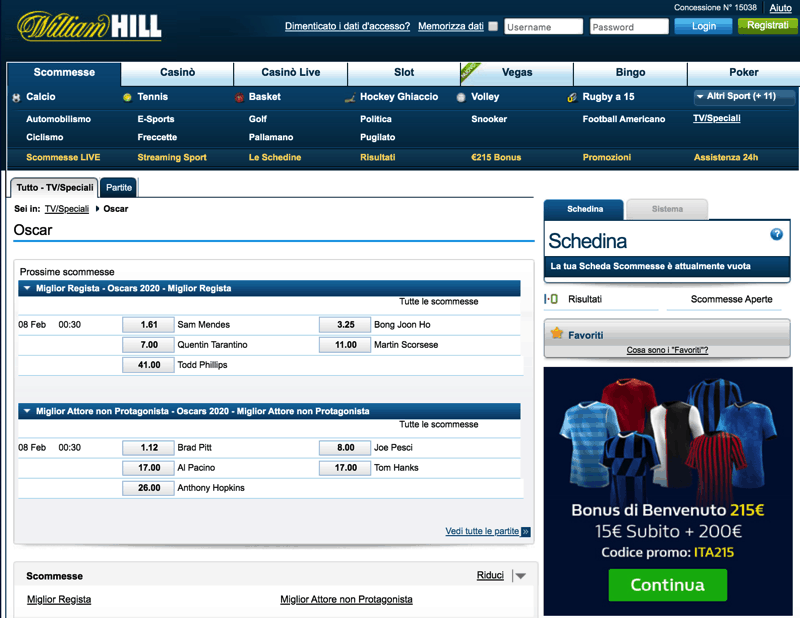Click the William Hill logo
800x618 pixels.
89,27
